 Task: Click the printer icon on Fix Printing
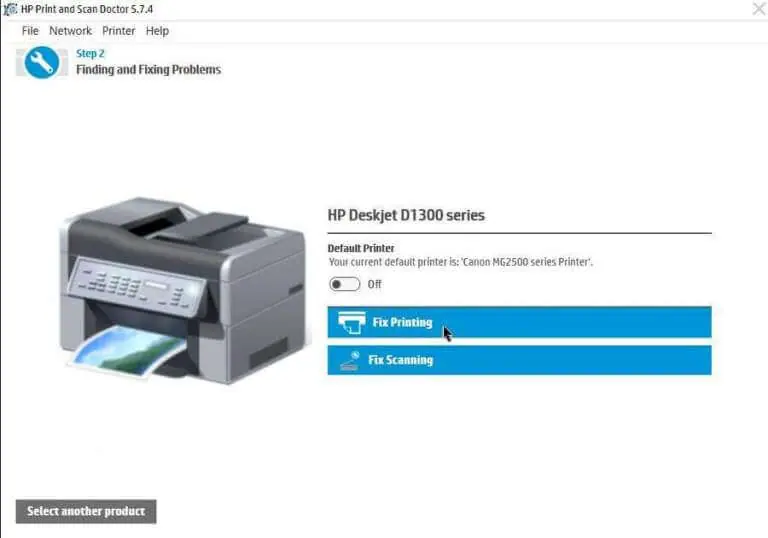point(352,322)
